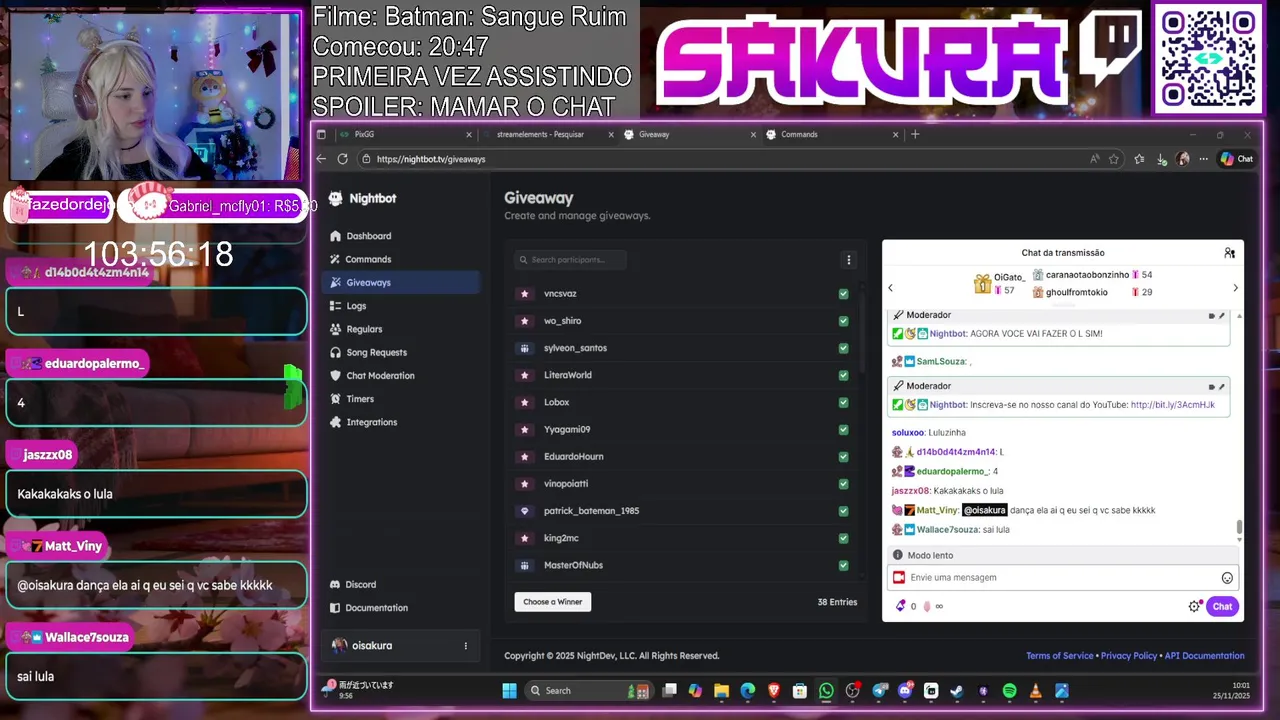Click the Commands sidebar icon

[x=336, y=259]
